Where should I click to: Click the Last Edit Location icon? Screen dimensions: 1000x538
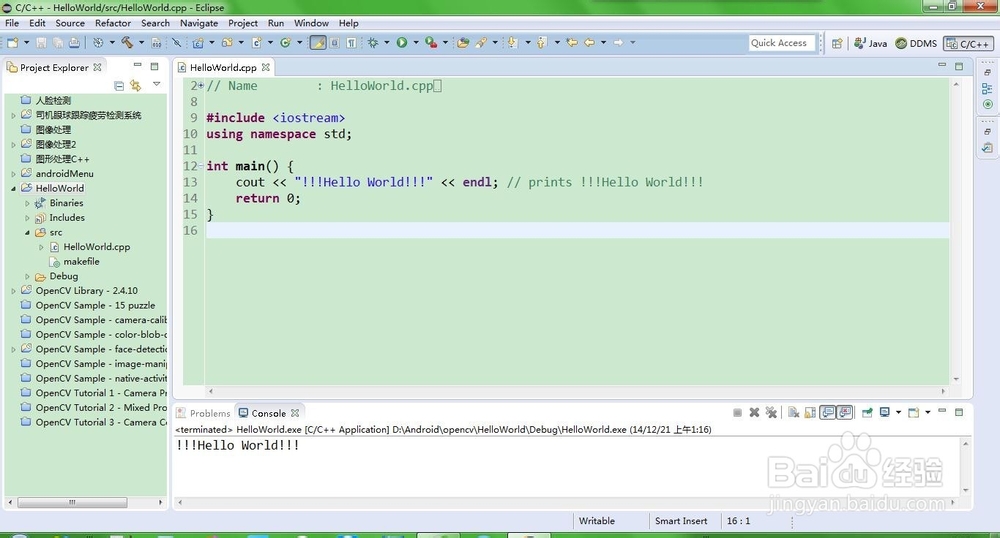tap(572, 43)
